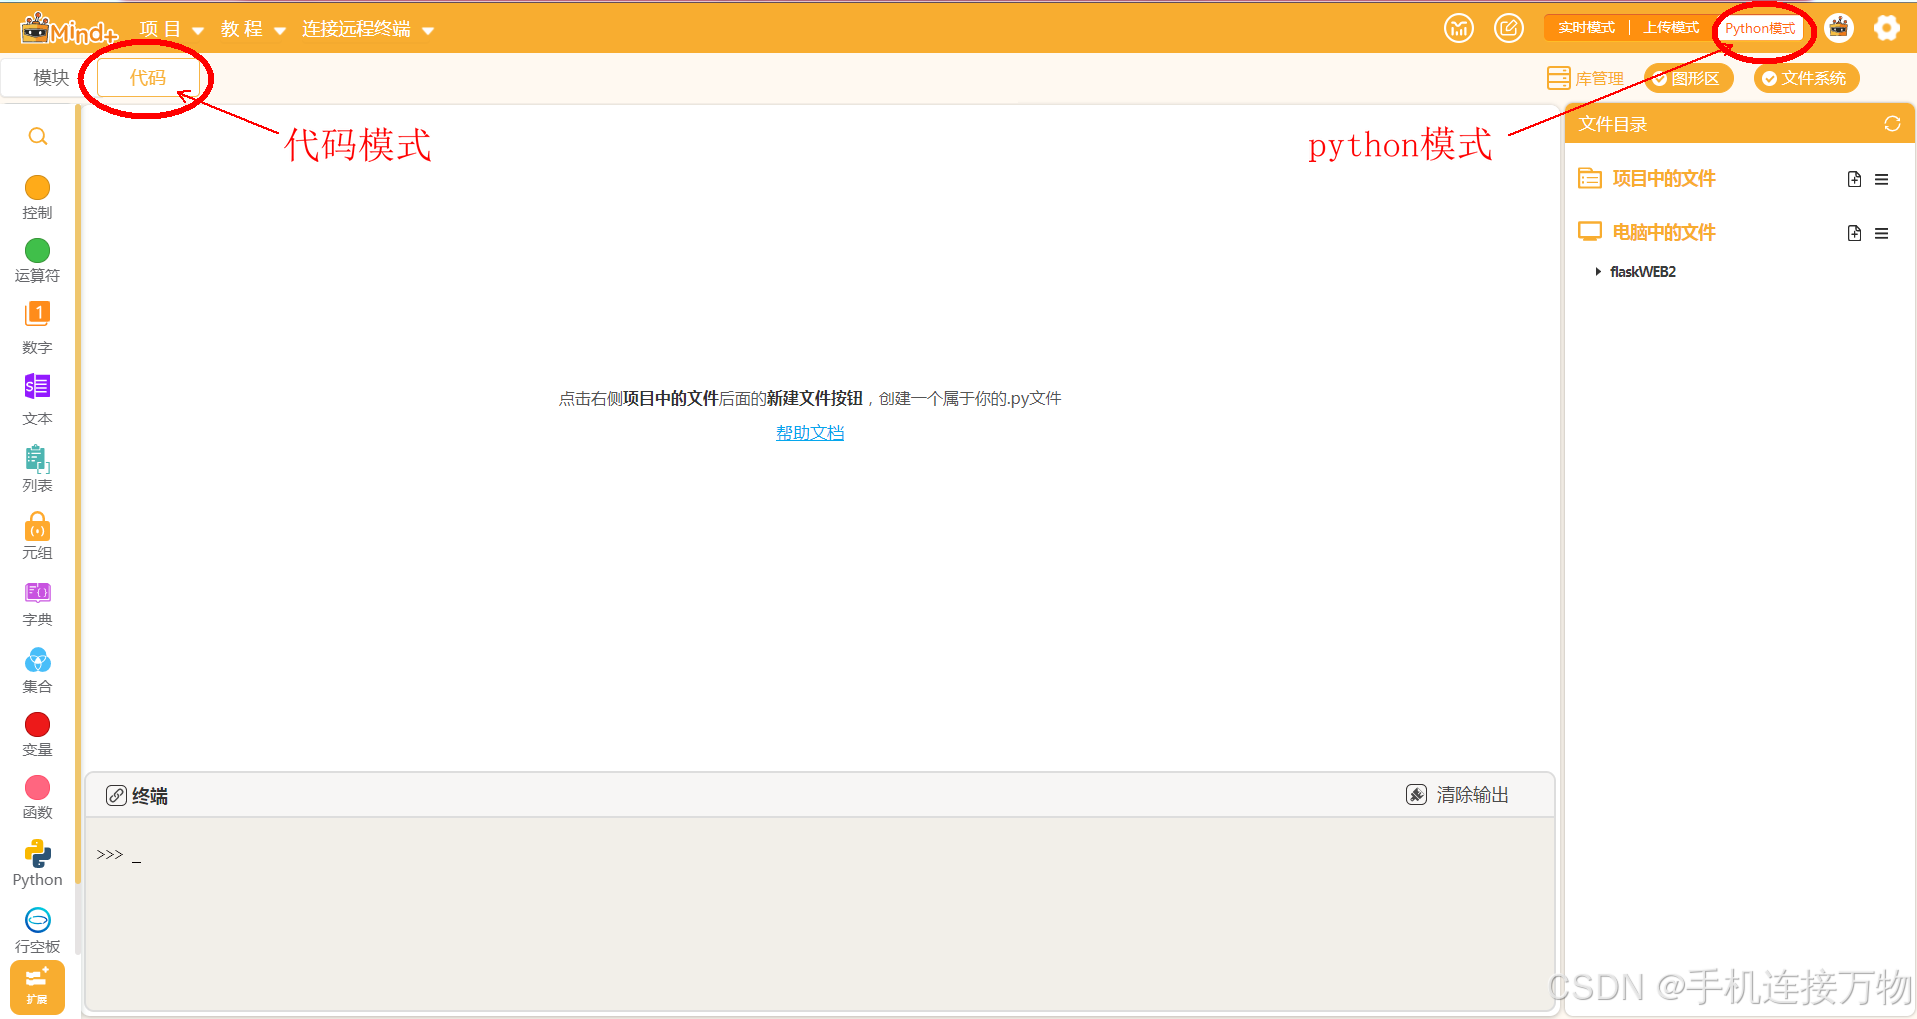Screen dimensions: 1917x1019
Task: Refresh the 文件目录 panel
Action: coord(1892,124)
